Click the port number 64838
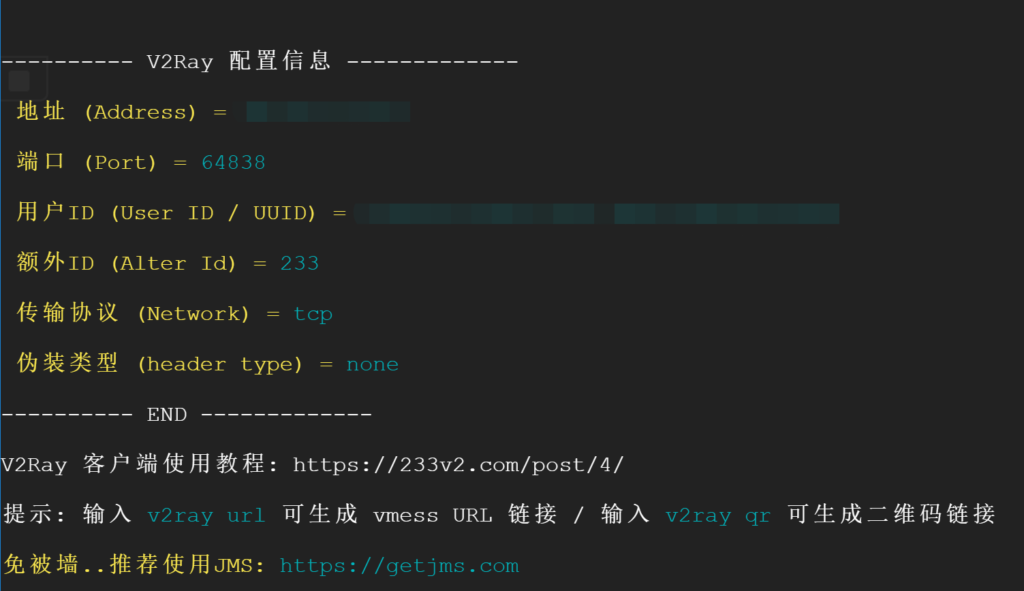 [233, 162]
